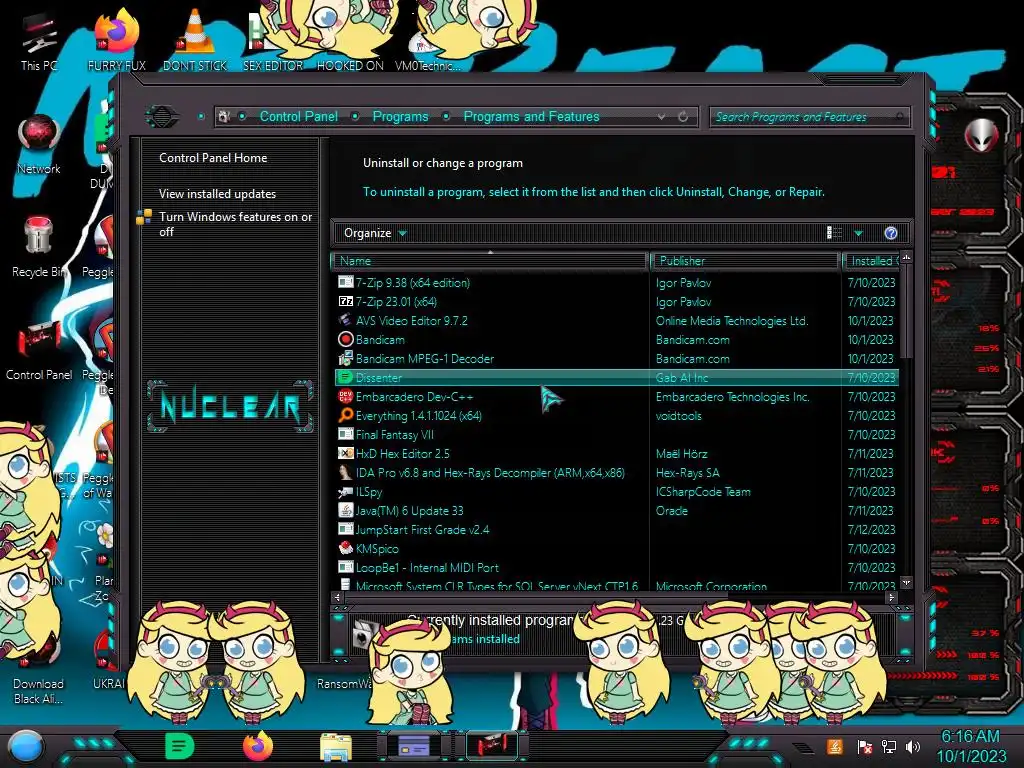1024x768 pixels.
Task: Click the Embarcadero Dev-C++ icon
Action: (x=345, y=396)
